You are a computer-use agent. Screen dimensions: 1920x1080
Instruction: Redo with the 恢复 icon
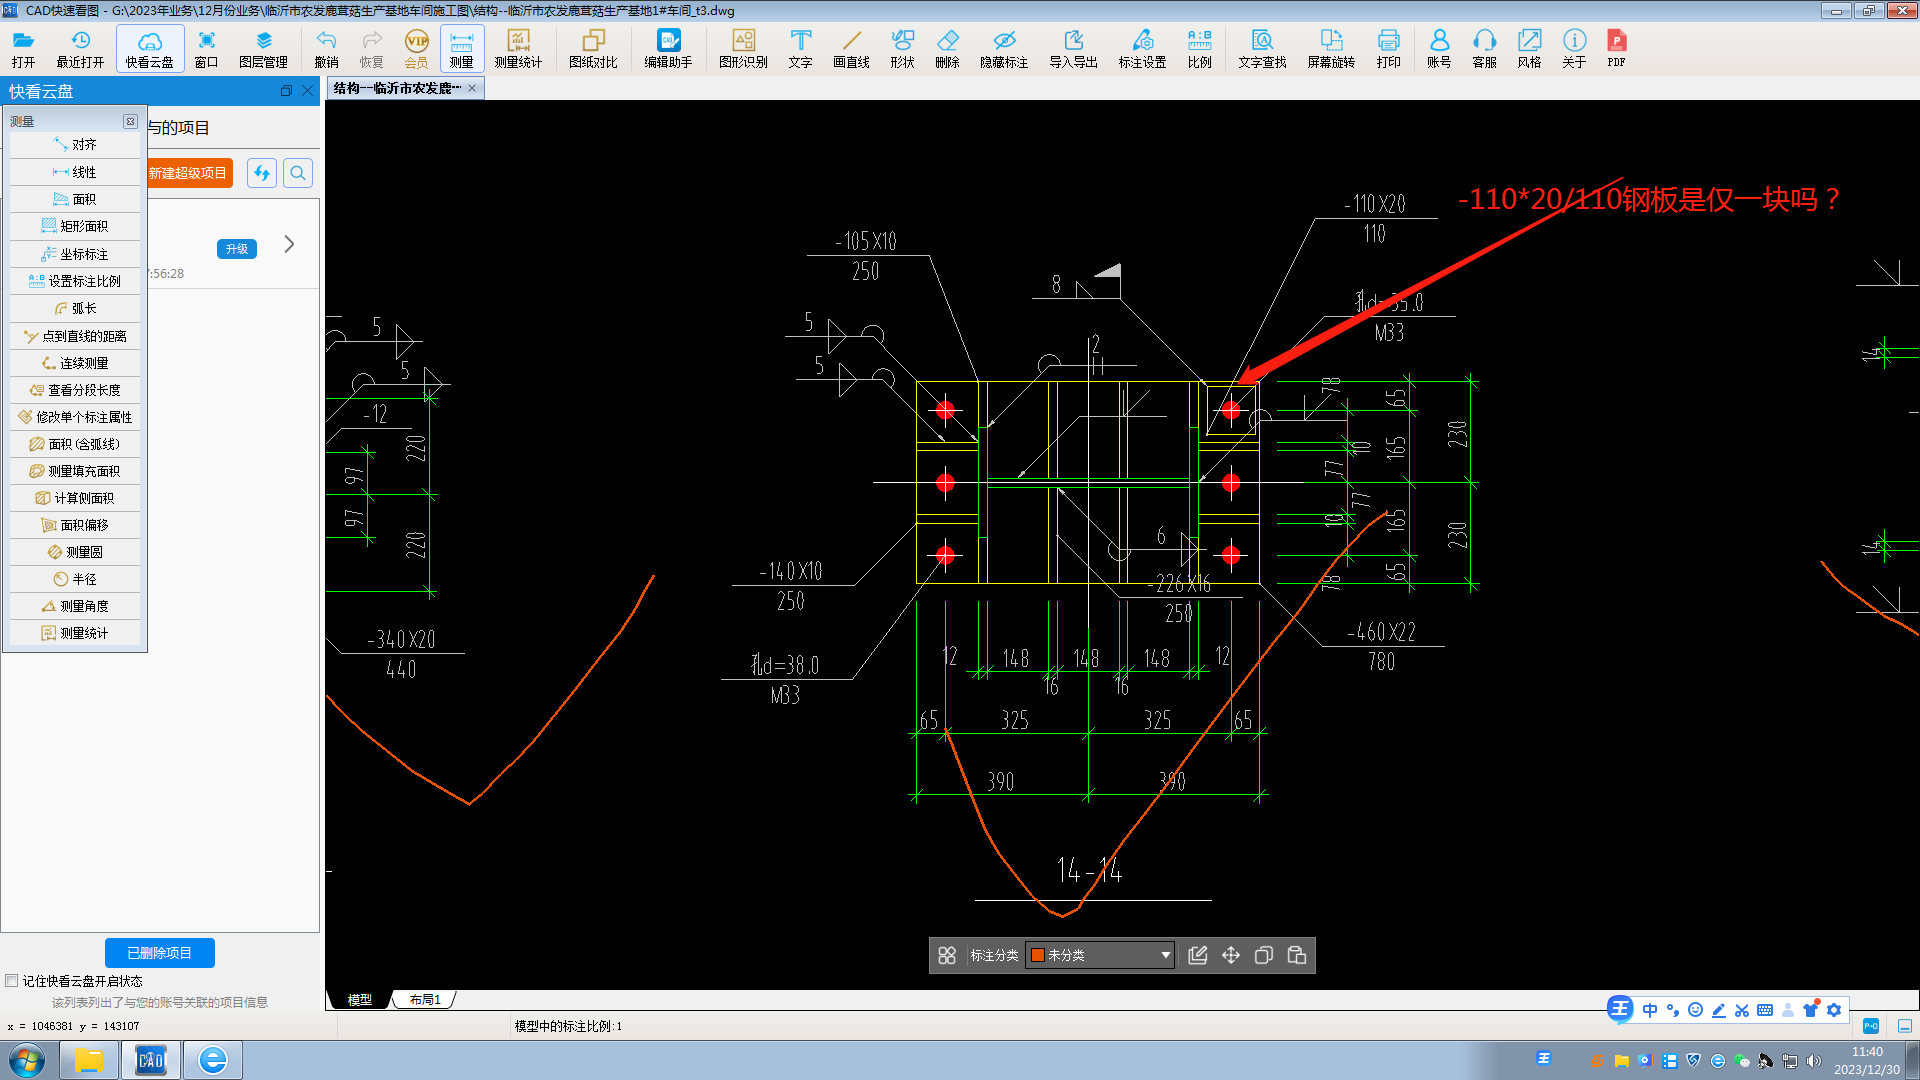[371, 48]
